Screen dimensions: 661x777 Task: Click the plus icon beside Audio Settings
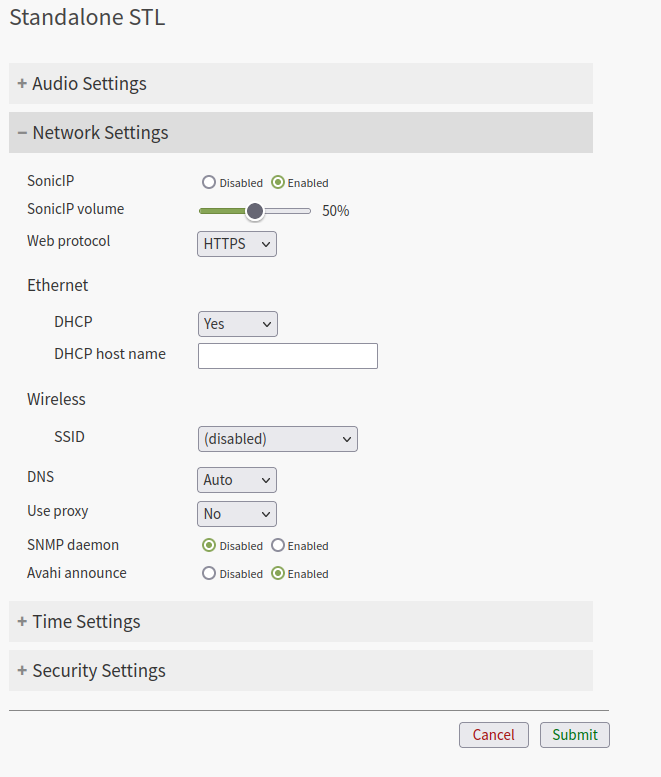click(22, 84)
